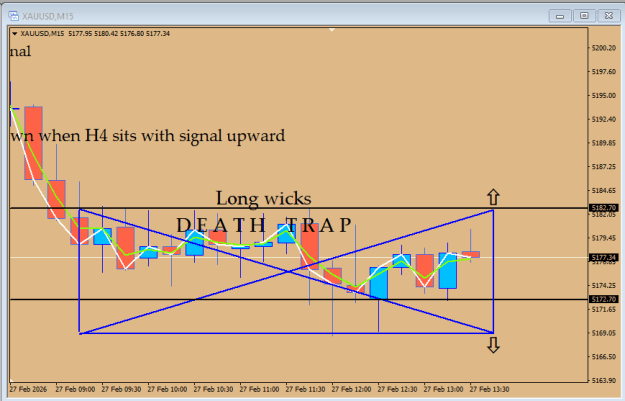Click the 5171.65 price scale label
Viewport: 625px width, 401px height.
[604, 309]
